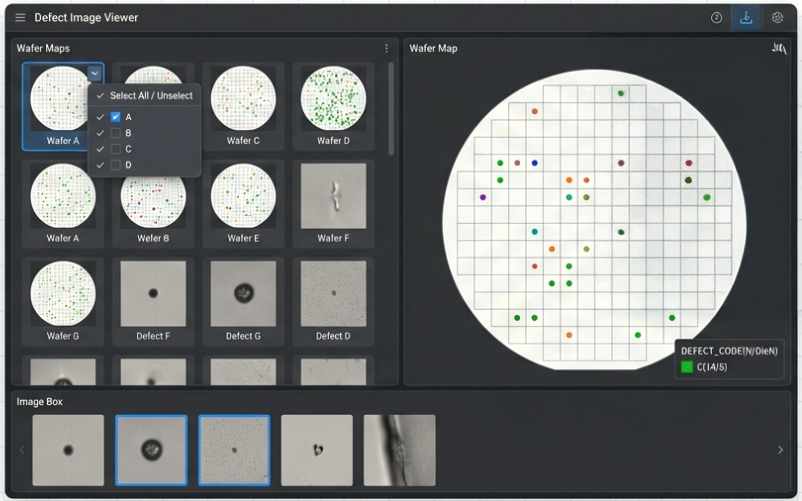Open the hamburger menu beside the app title
802x501 pixels.
pyautogui.click(x=20, y=18)
